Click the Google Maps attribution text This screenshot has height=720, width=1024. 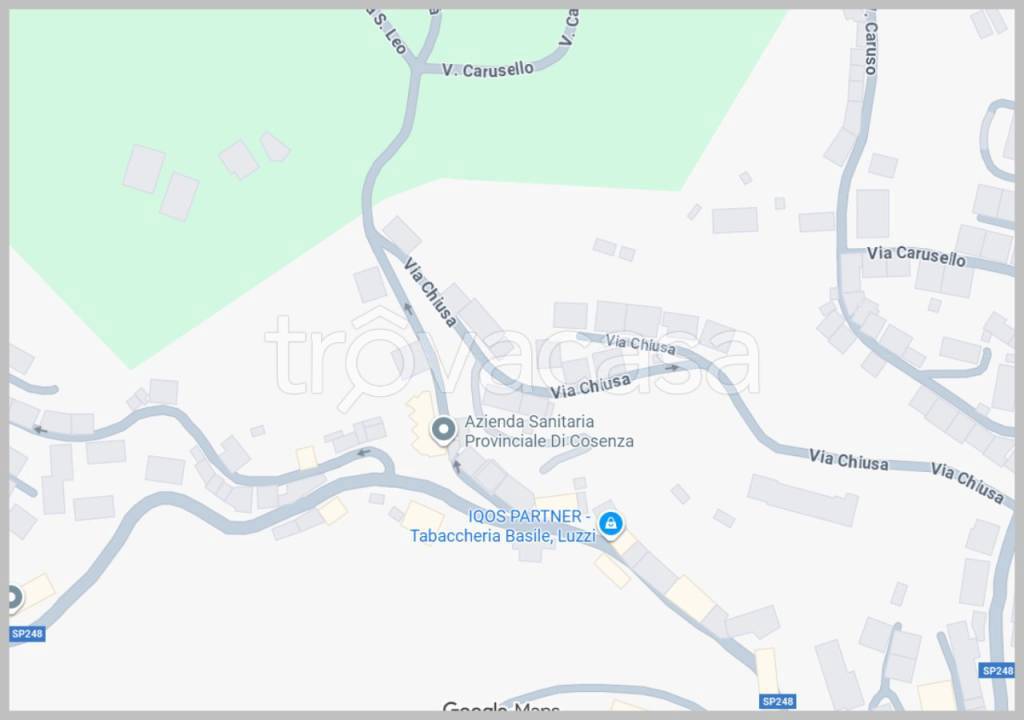coord(501,707)
